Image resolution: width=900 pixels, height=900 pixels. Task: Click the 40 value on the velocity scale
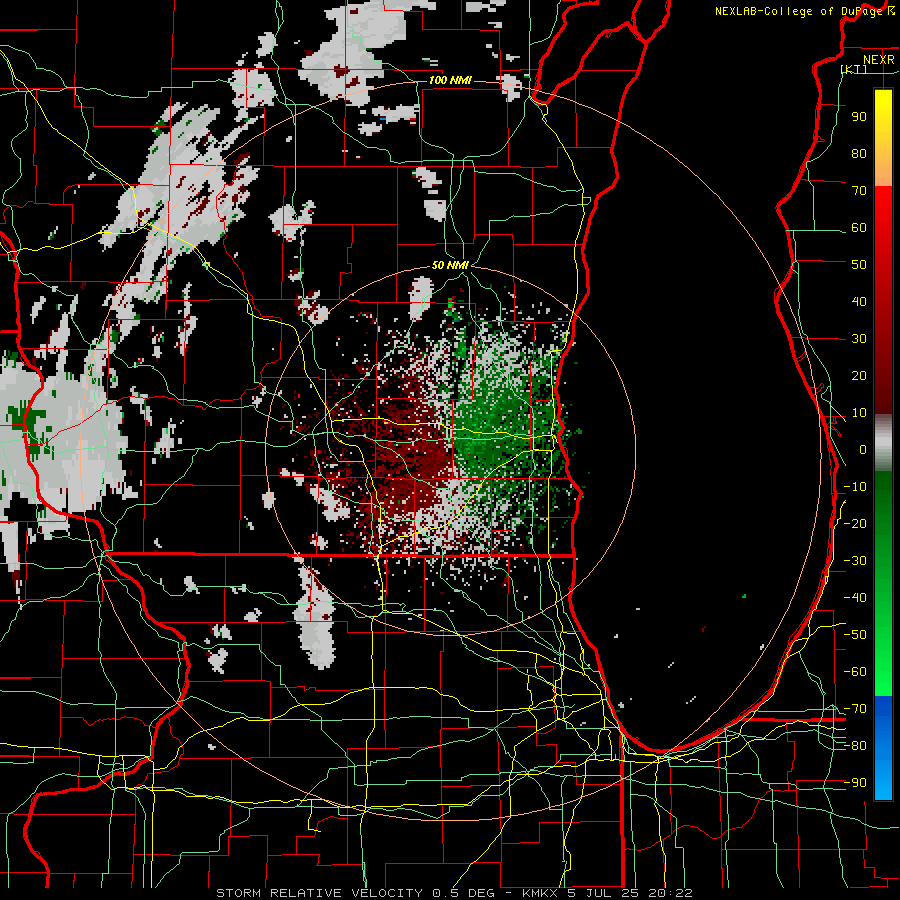tap(859, 301)
